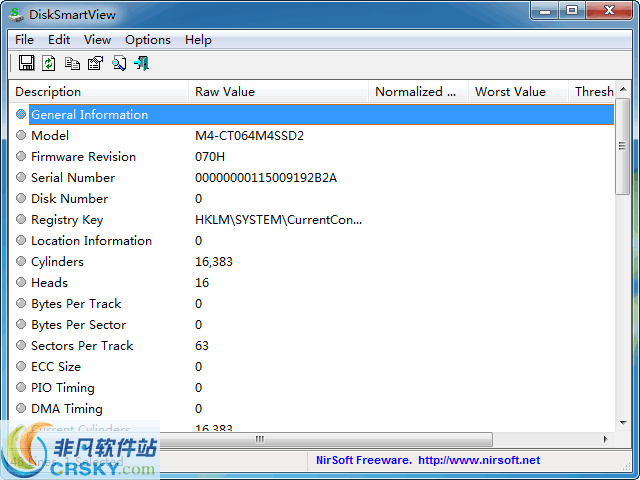Open the Help menu
Image resolution: width=640 pixels, height=480 pixels.
pyautogui.click(x=198, y=40)
